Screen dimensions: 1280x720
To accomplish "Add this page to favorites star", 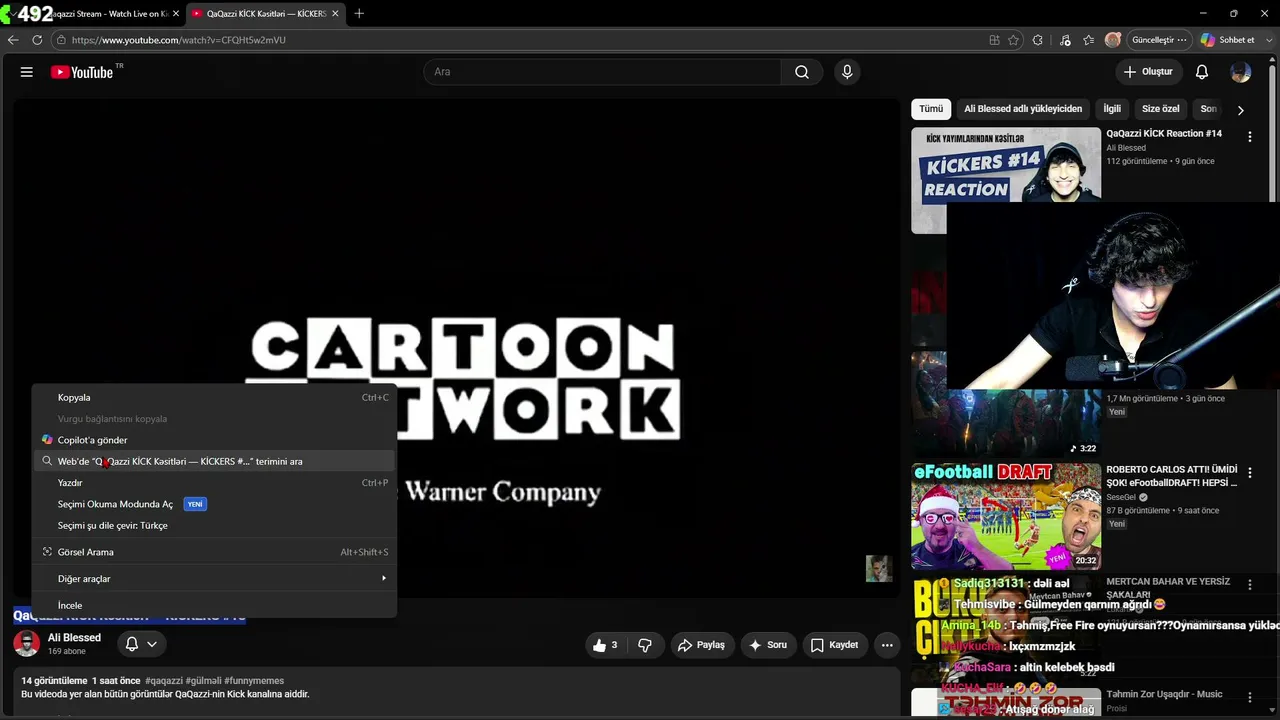I will [x=1014, y=40].
